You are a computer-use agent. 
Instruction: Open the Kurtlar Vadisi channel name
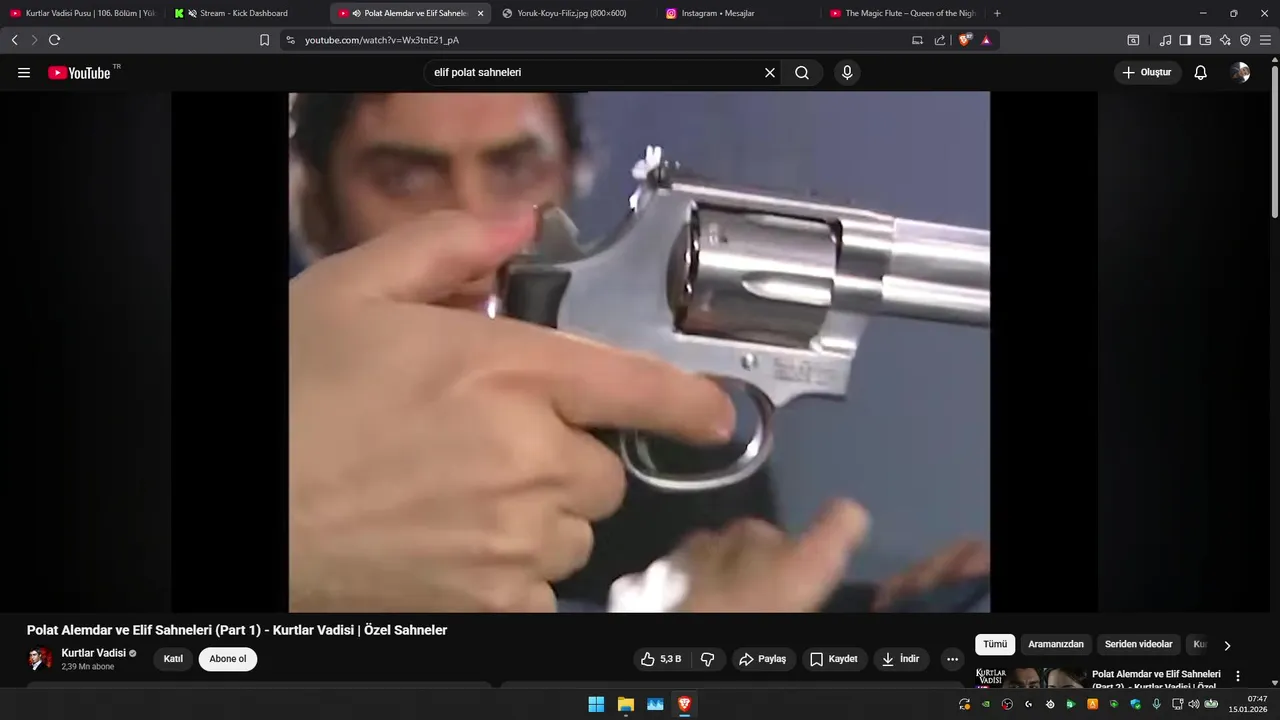point(94,653)
